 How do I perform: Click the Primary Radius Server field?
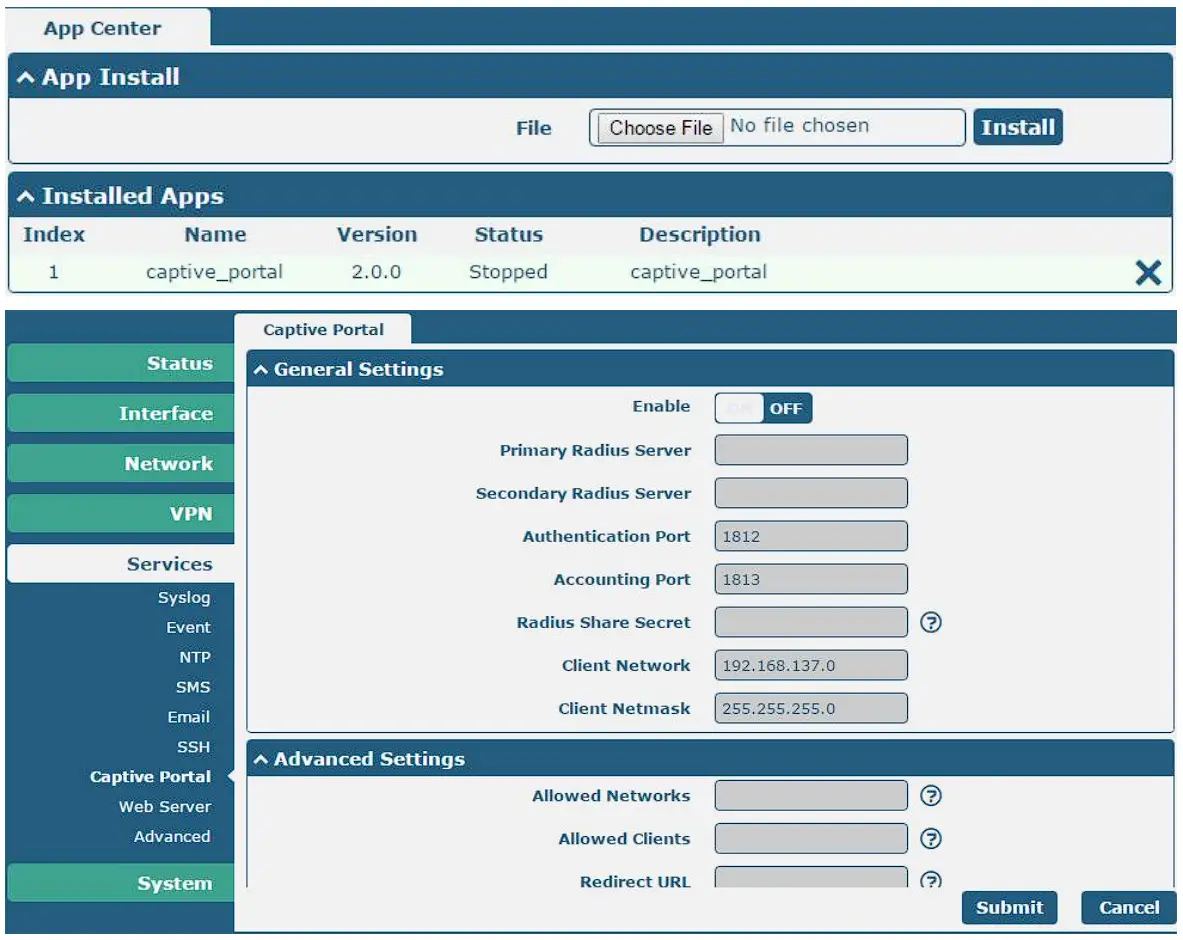811,451
